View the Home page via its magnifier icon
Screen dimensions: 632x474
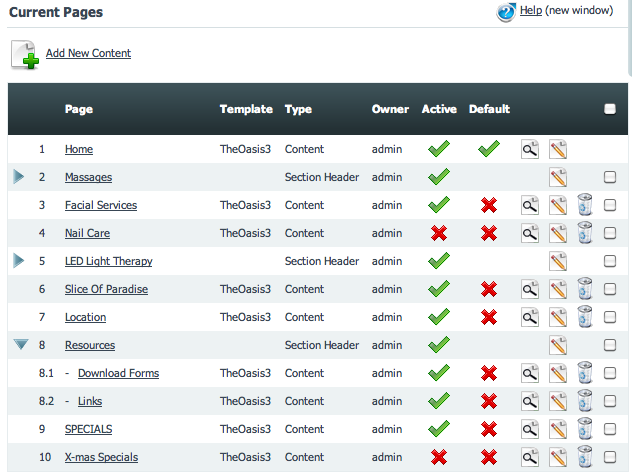pyautogui.click(x=530, y=150)
